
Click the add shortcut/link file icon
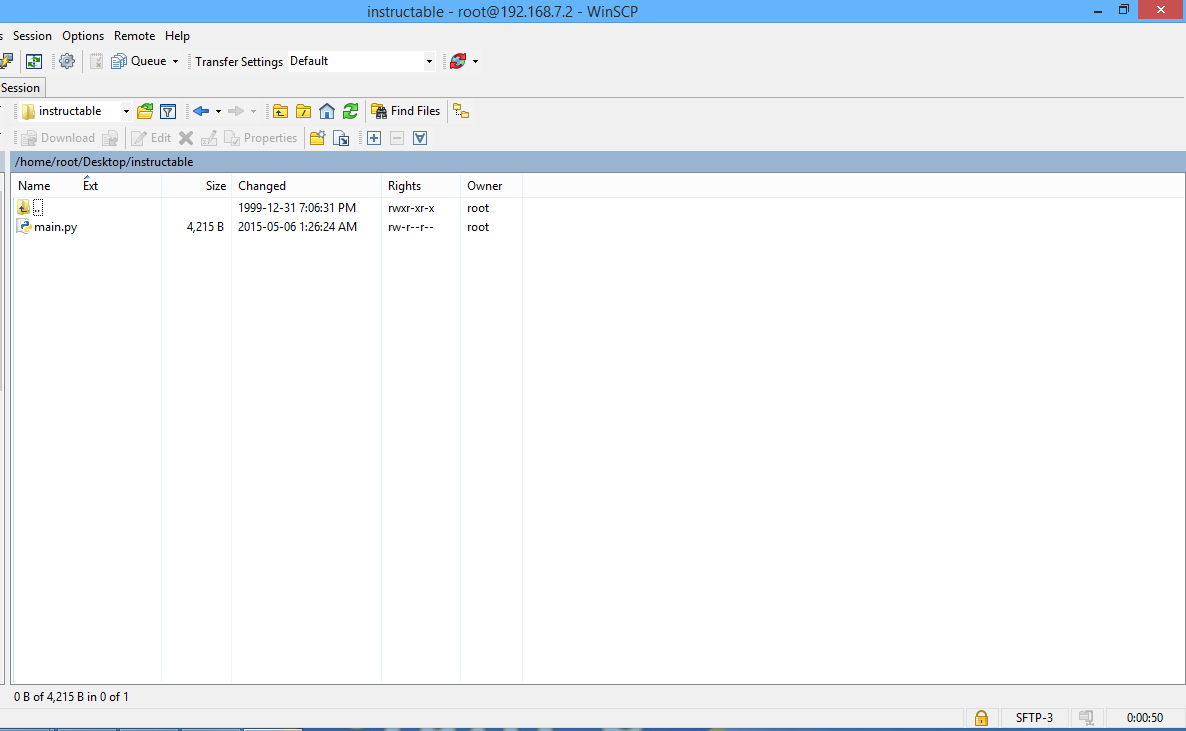pyautogui.click(x=341, y=138)
